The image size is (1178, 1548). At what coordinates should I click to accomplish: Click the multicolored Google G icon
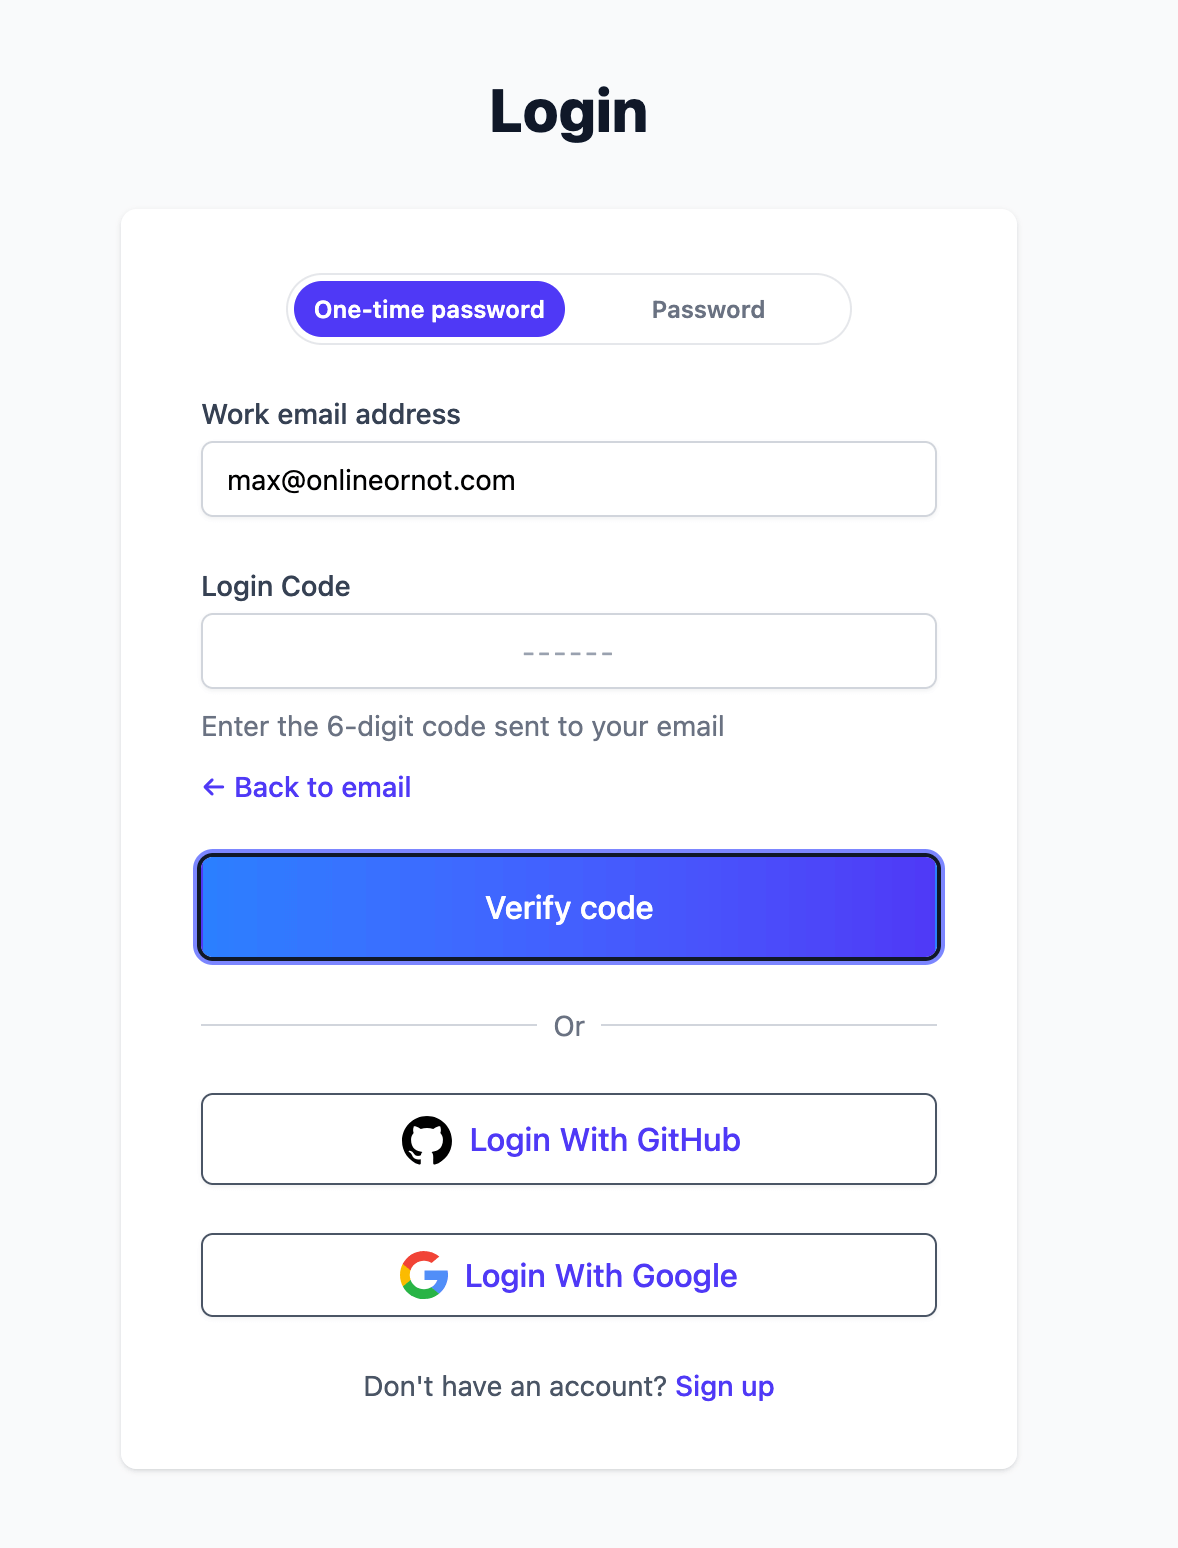pyautogui.click(x=424, y=1275)
